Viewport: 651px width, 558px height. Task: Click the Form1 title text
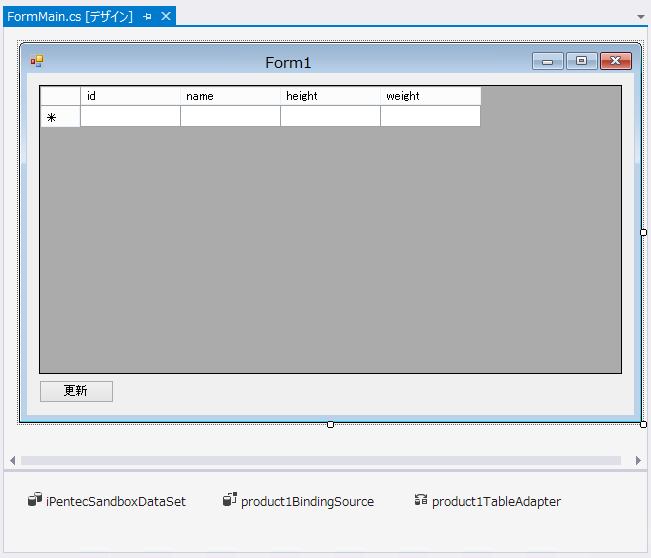[x=288, y=63]
